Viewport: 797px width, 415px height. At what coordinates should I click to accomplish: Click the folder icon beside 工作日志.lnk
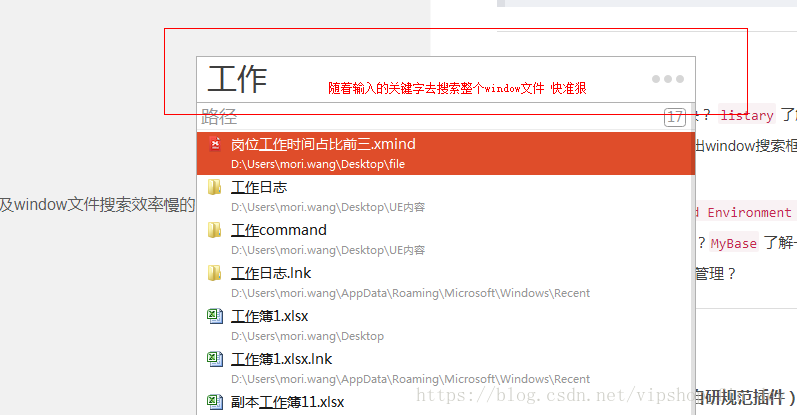point(214,273)
